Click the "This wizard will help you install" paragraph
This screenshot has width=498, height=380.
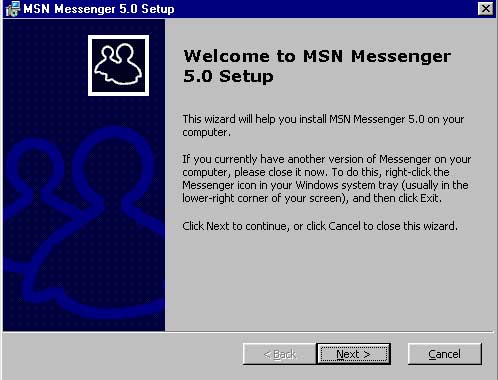(x=323, y=126)
